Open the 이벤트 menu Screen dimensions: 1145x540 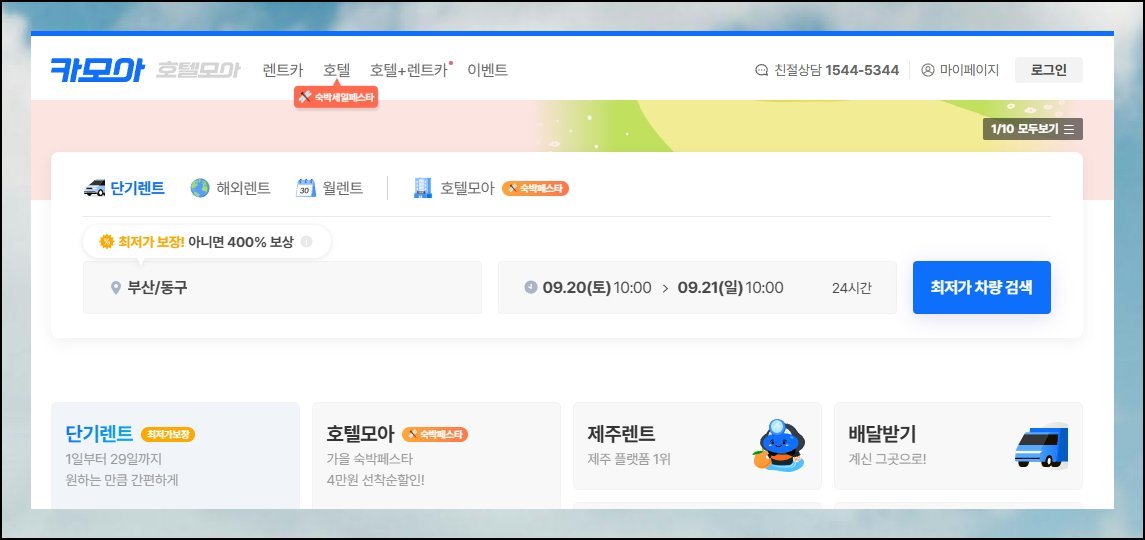pyautogui.click(x=487, y=70)
